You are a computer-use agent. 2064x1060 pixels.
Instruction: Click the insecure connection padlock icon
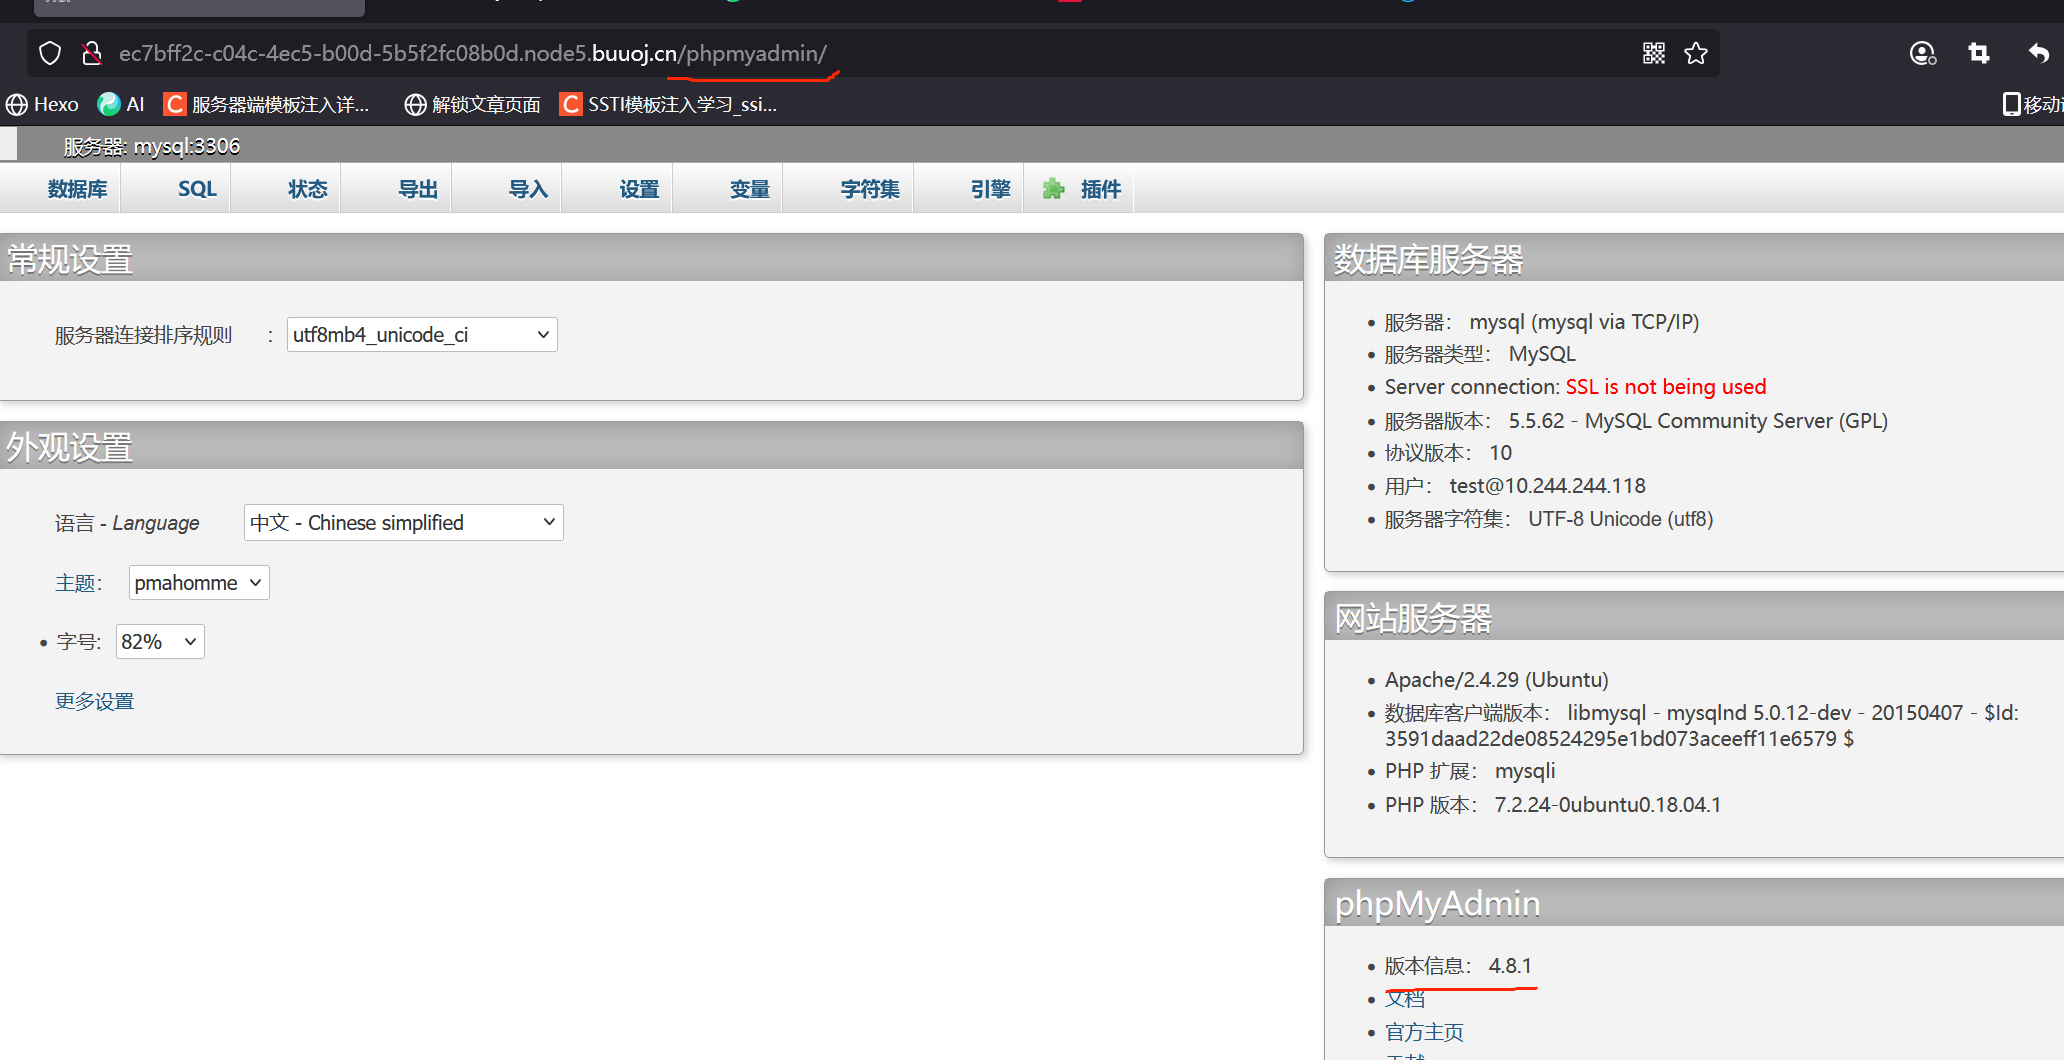pyautogui.click(x=91, y=53)
